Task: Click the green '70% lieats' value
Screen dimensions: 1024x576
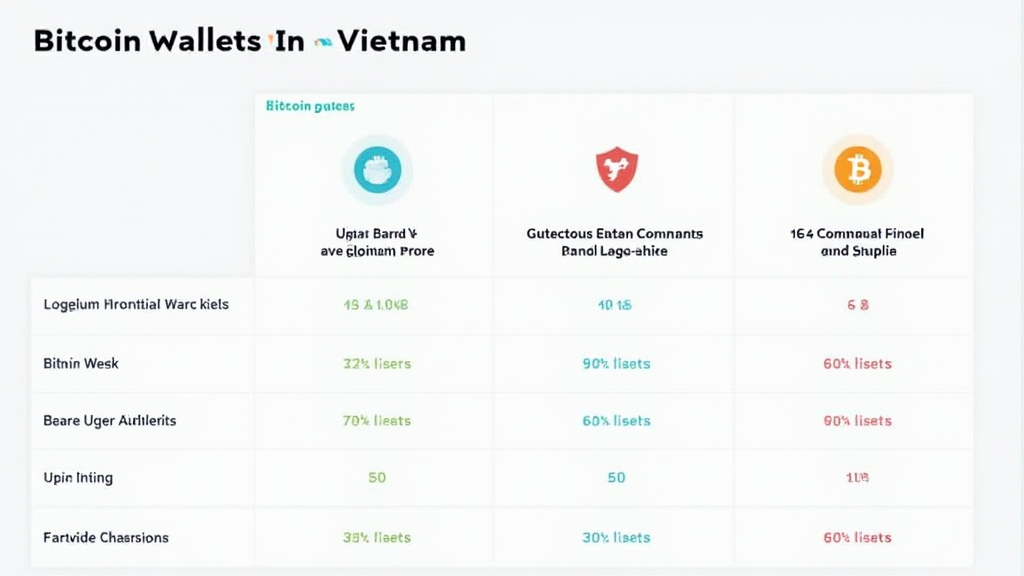Action: [376, 420]
